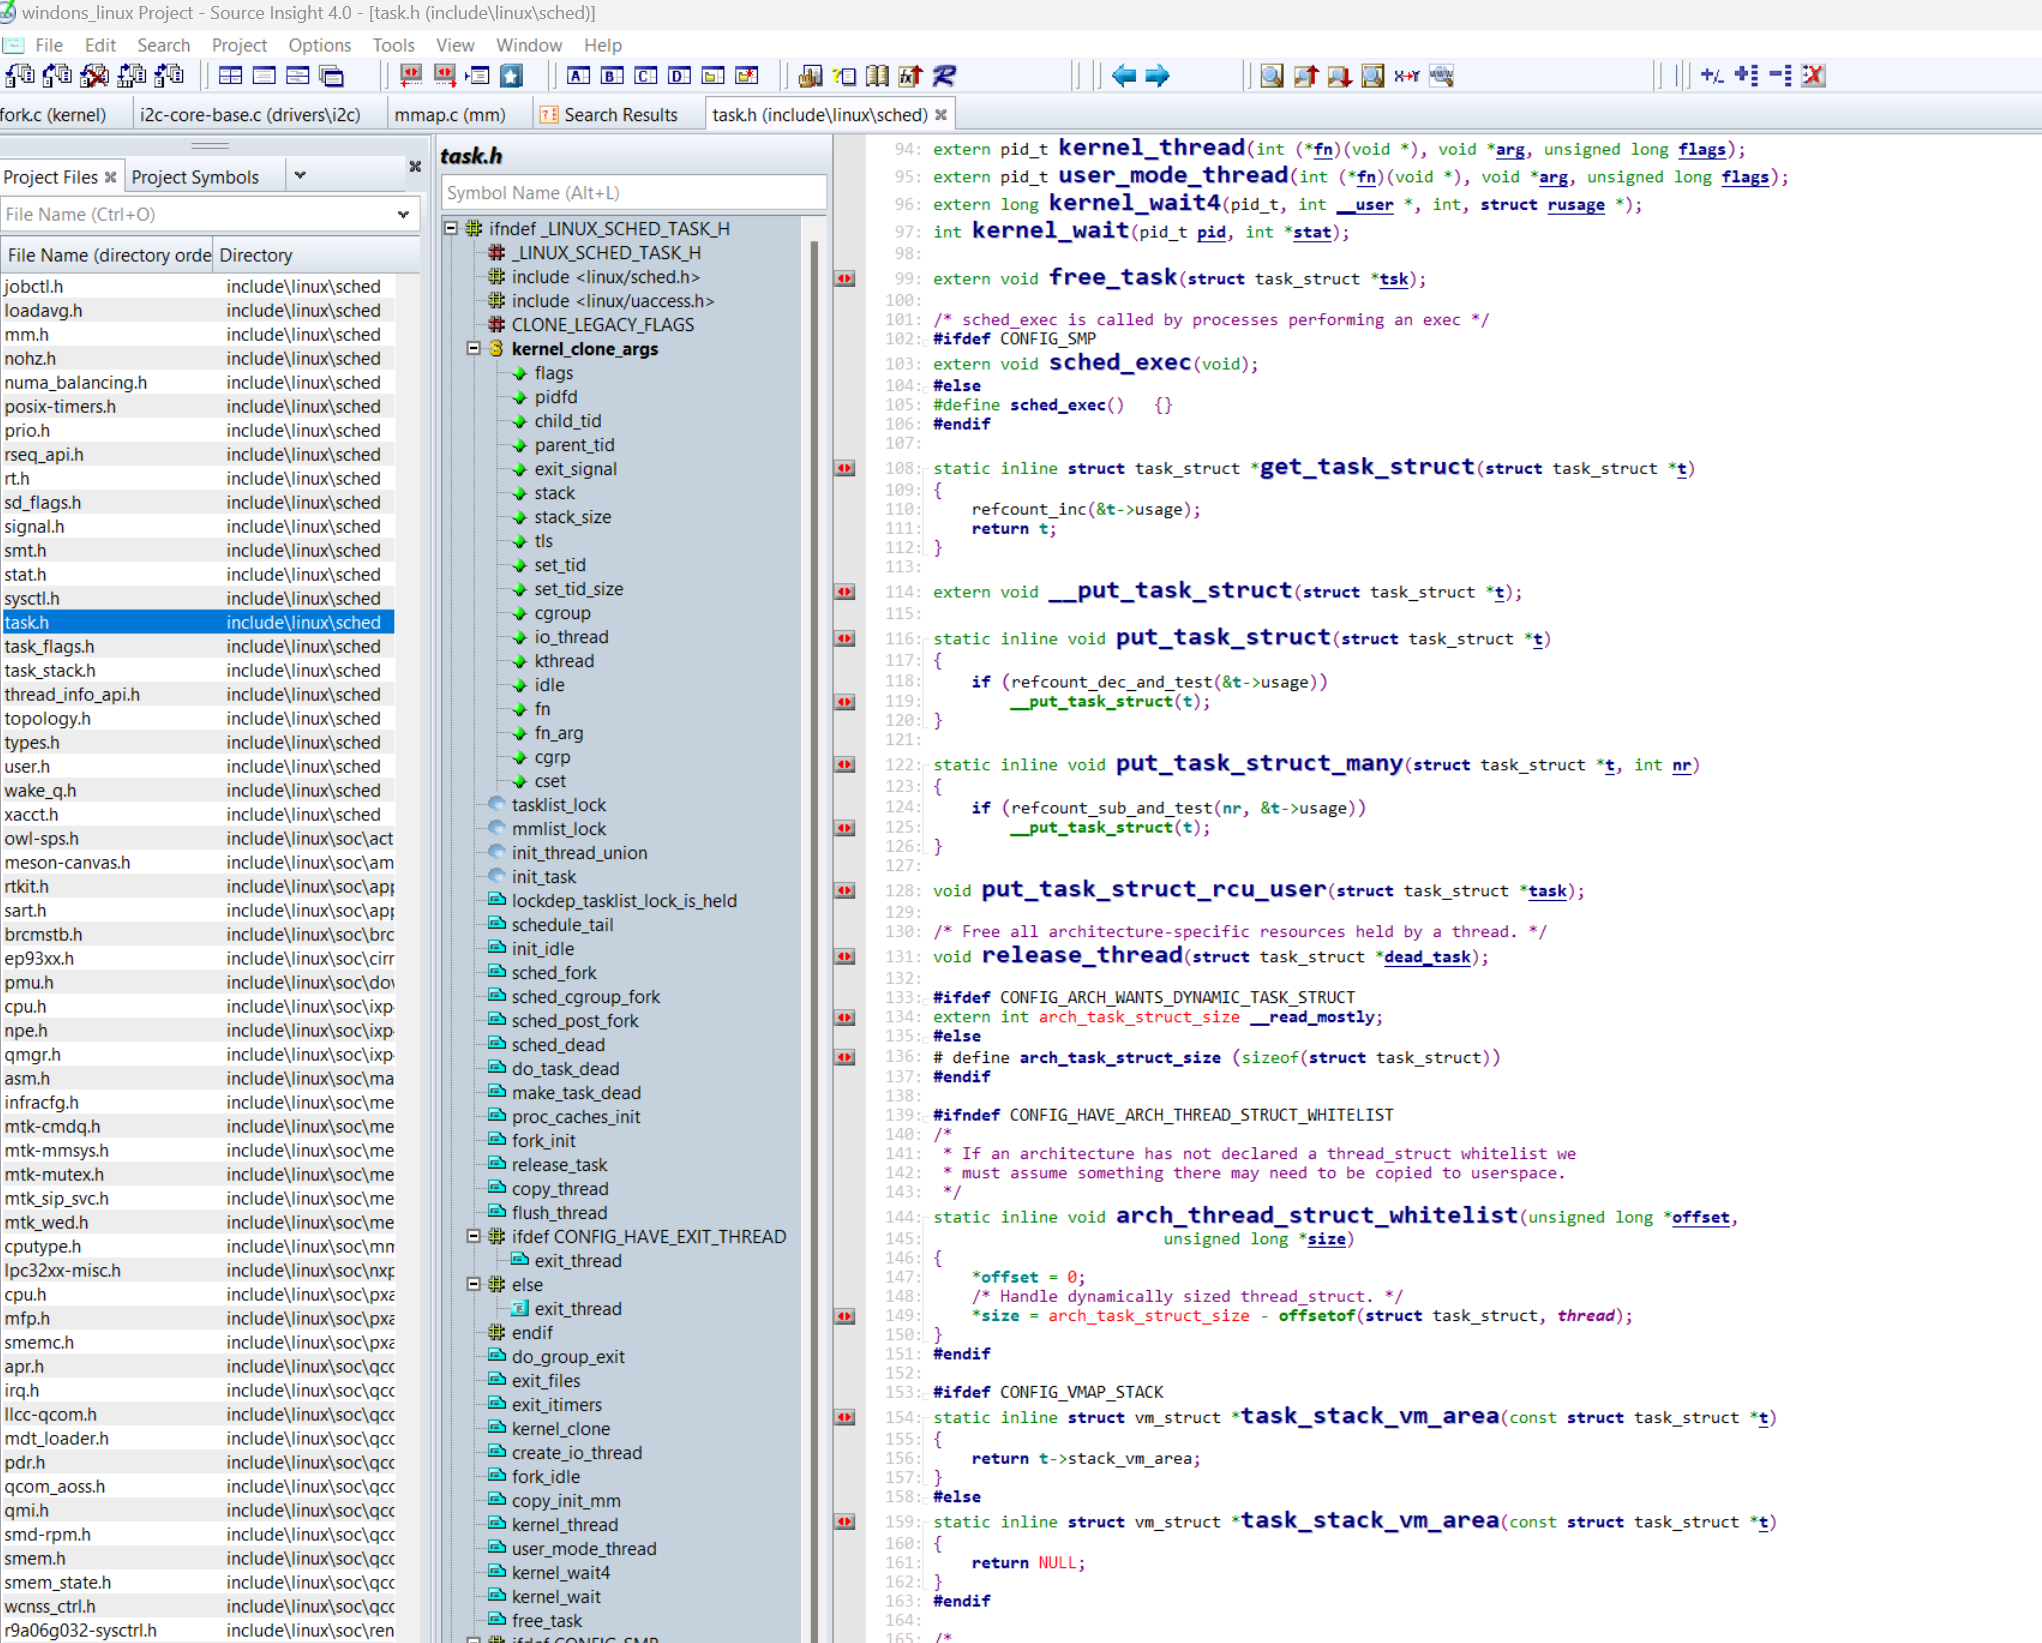
Task: Toggle the +/- outline collapse icon
Action: [x=1711, y=76]
